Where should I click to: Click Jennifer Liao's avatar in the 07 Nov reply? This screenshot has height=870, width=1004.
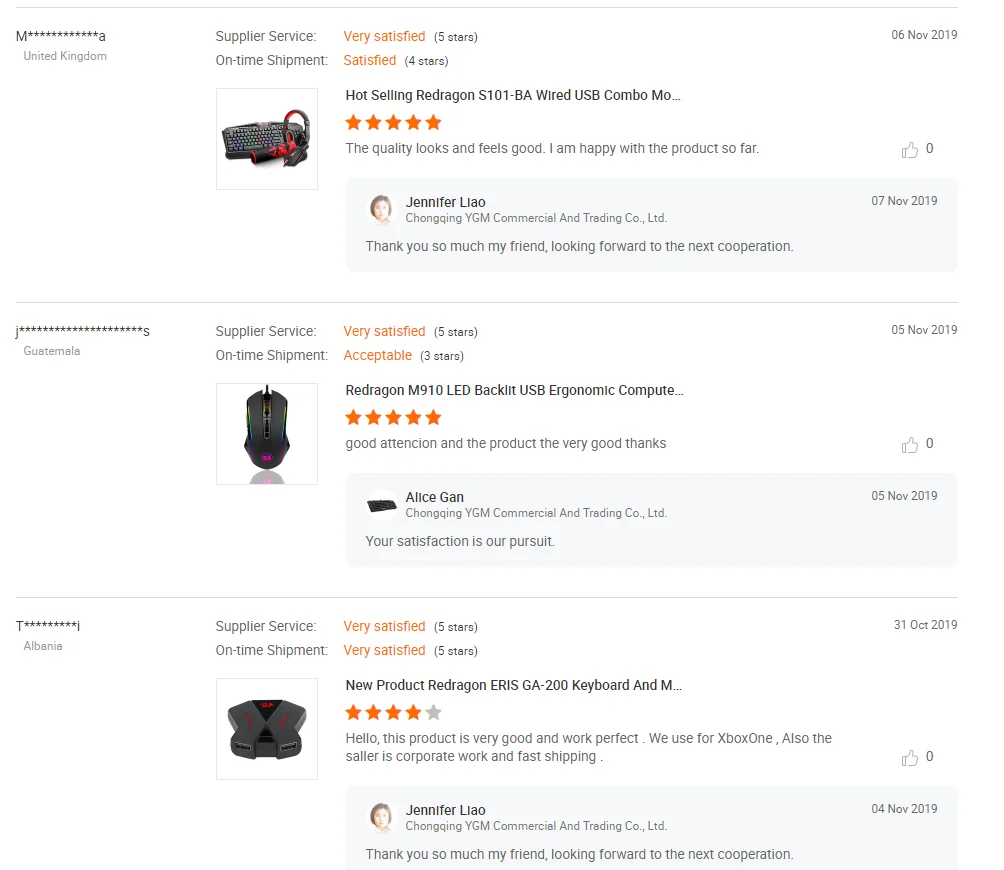click(381, 209)
